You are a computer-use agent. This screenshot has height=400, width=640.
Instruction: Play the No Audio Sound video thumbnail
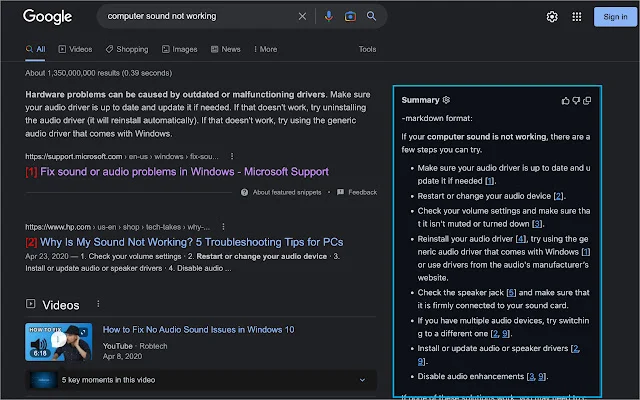59,341
